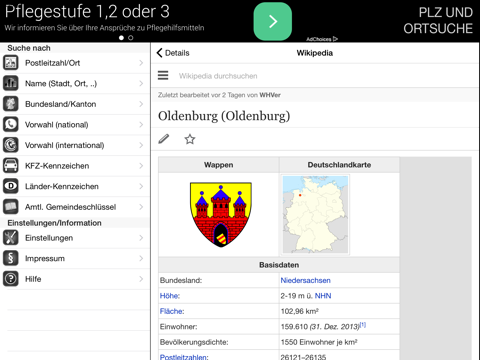Click the Impressum paragraph icon
This screenshot has width=480, height=360.
click(x=11, y=258)
